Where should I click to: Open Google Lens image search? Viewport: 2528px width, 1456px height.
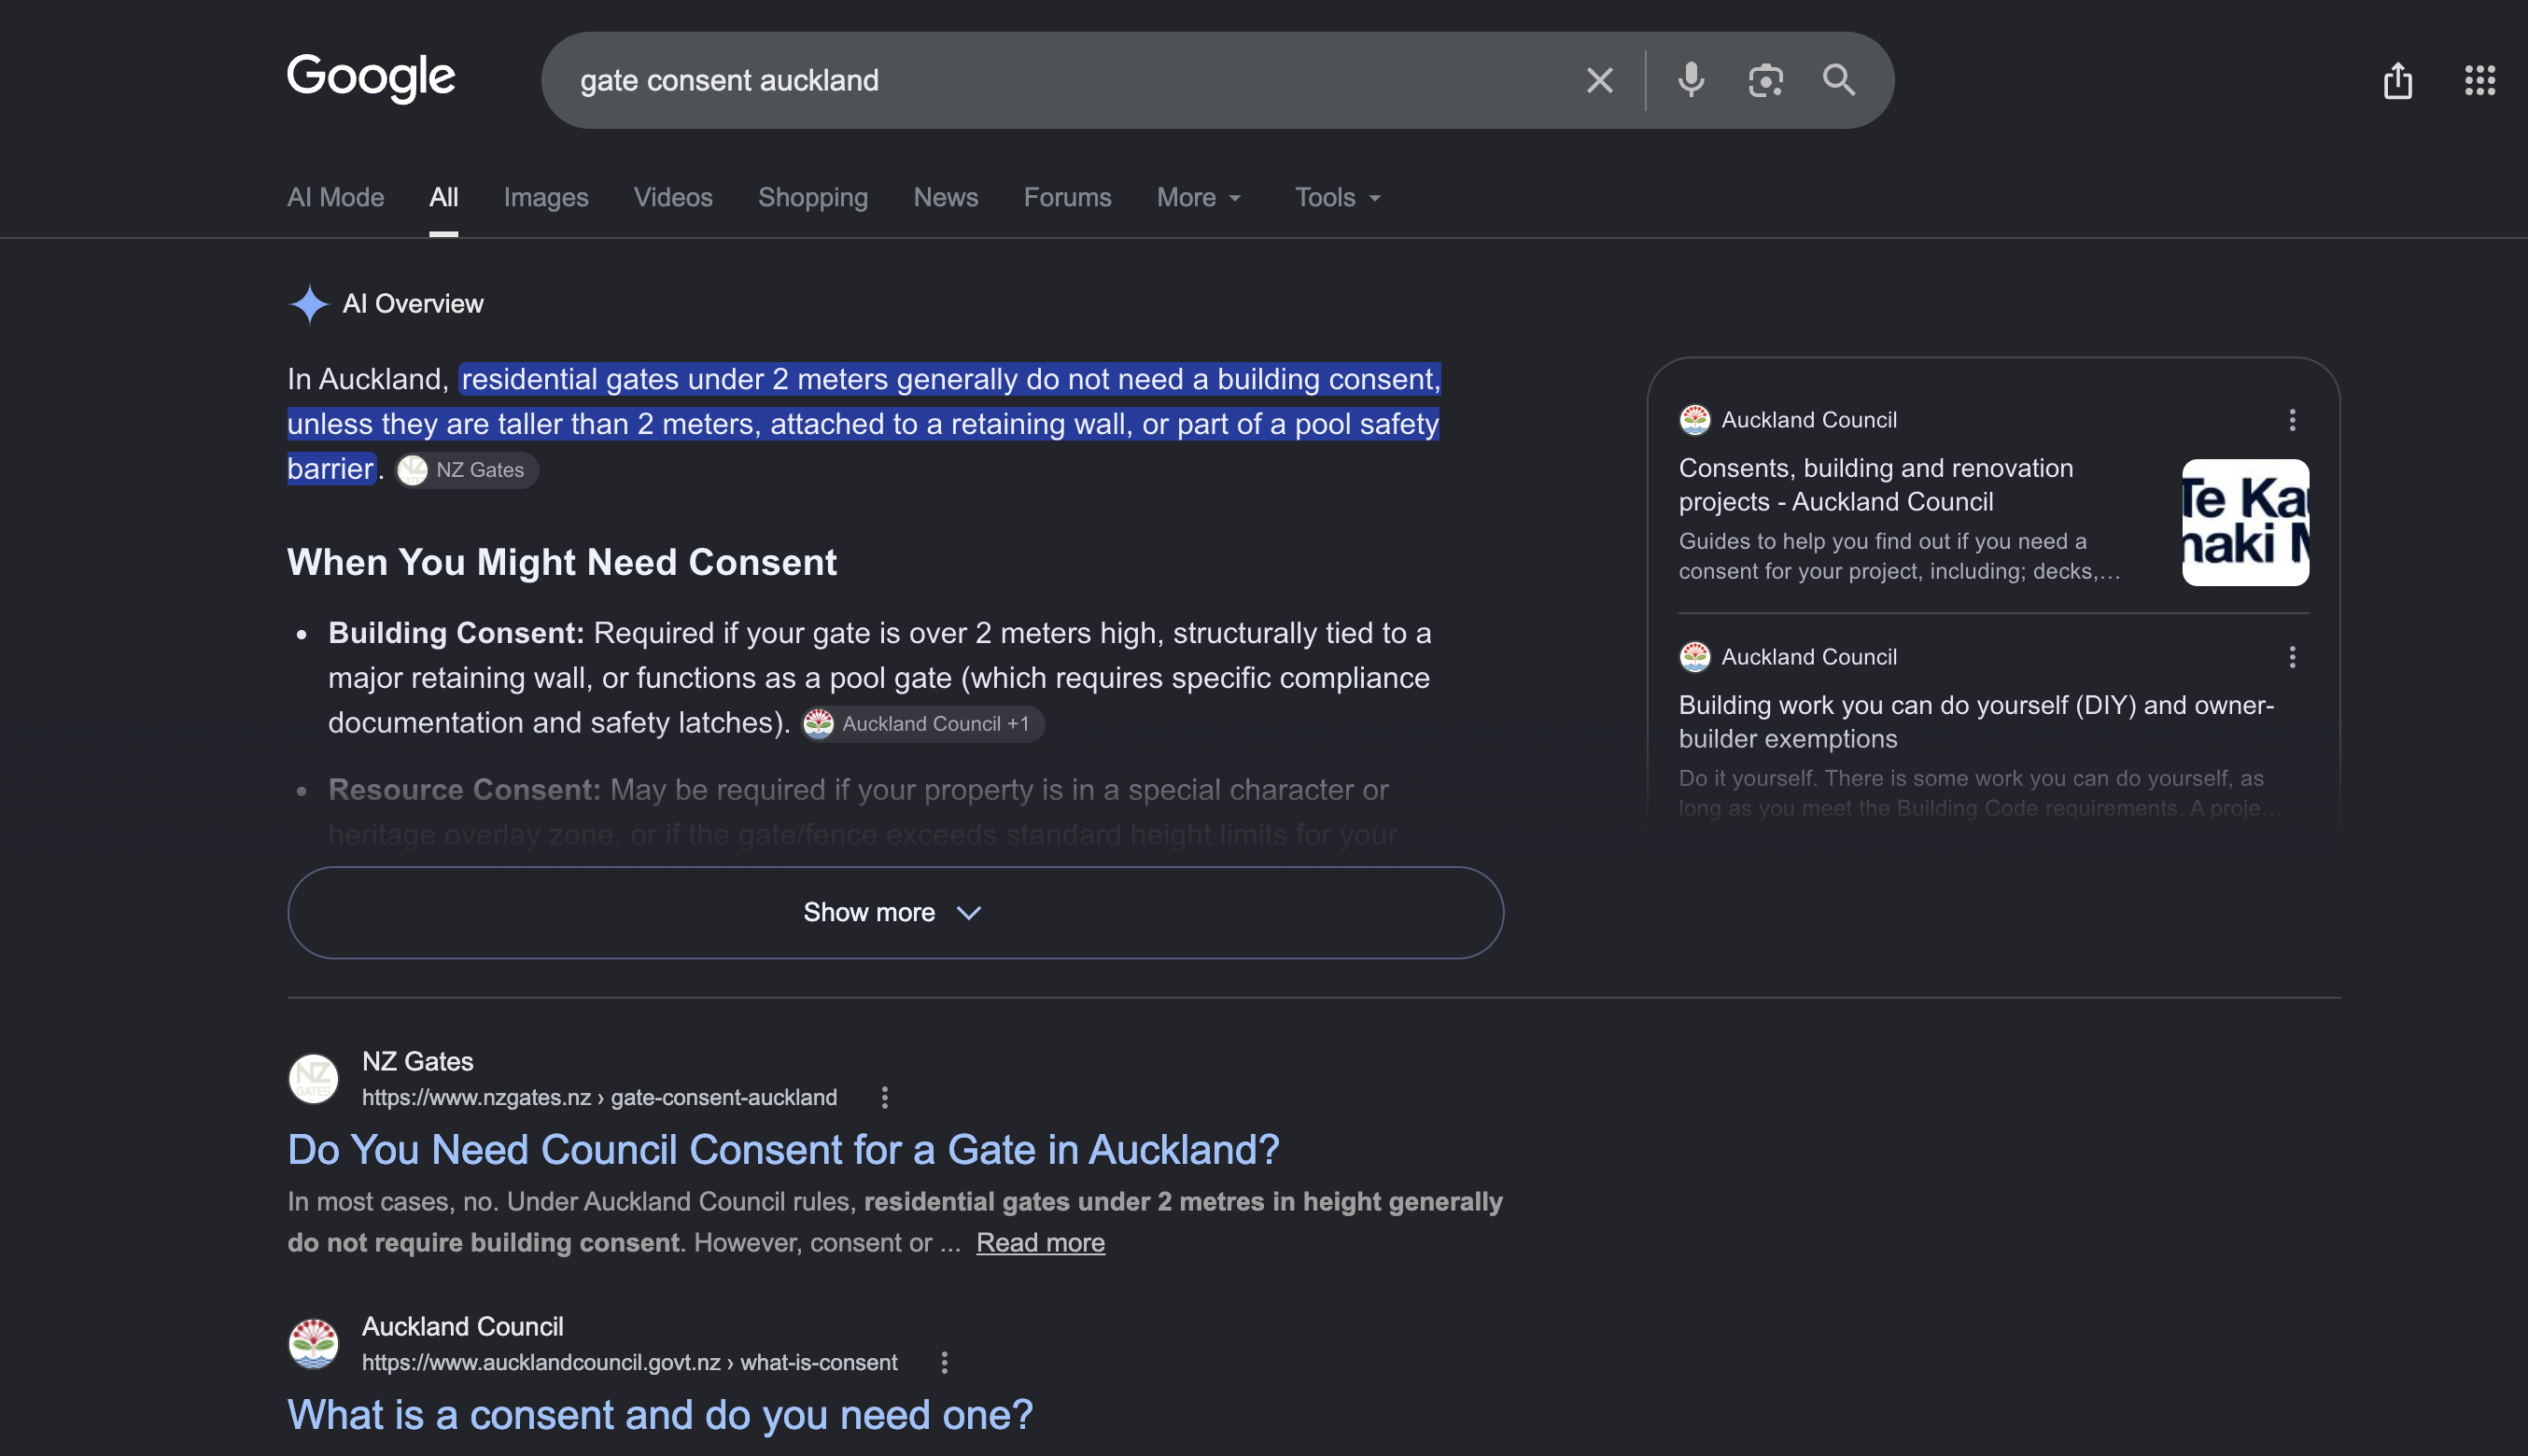pyautogui.click(x=1765, y=80)
